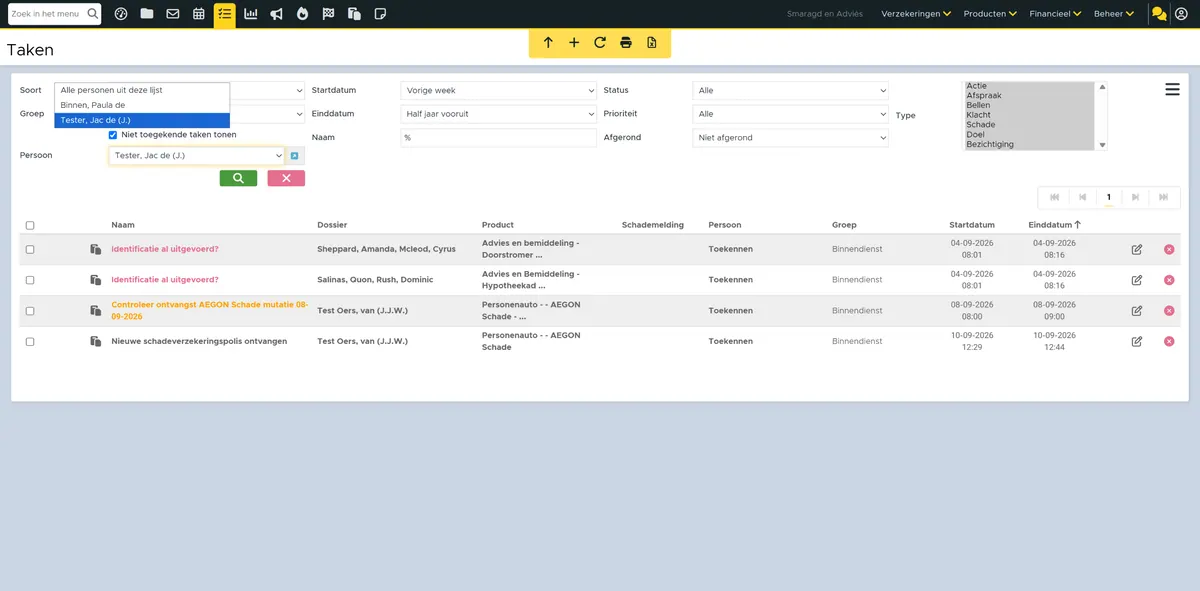Open the Status dropdown
Screen dimensions: 1200x591
tap(791, 91)
